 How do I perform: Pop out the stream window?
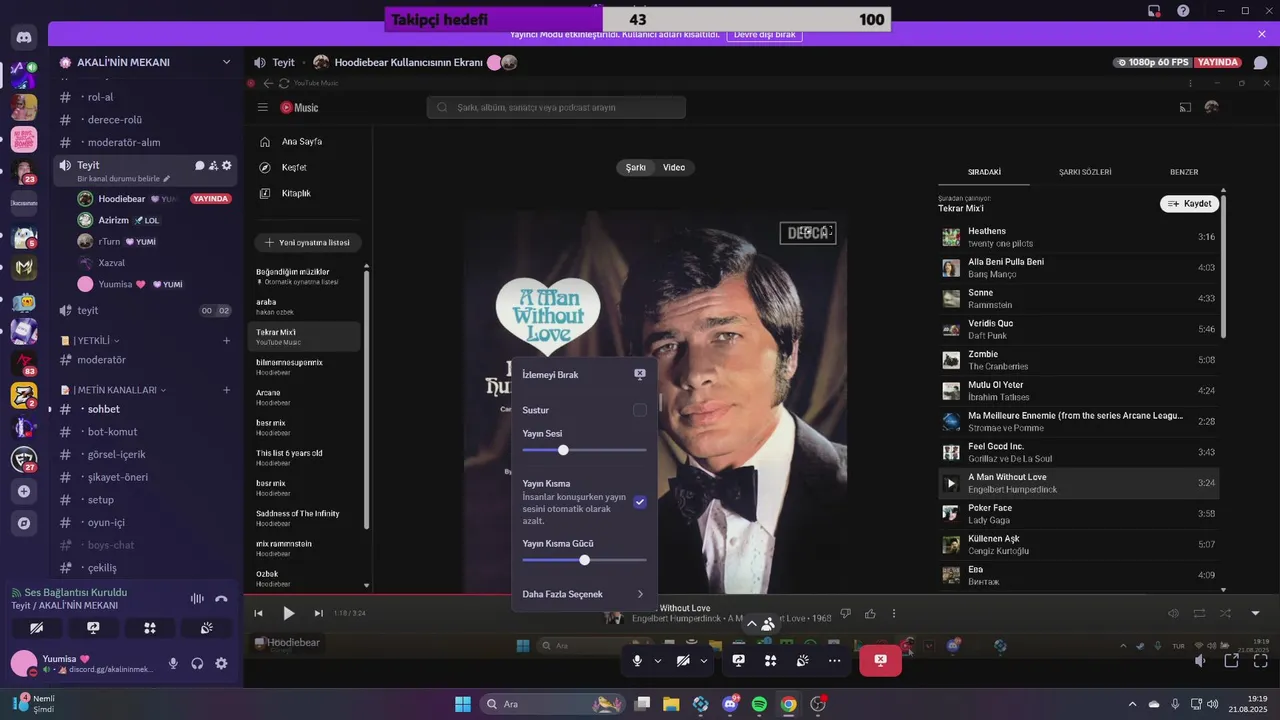tap(1232, 660)
